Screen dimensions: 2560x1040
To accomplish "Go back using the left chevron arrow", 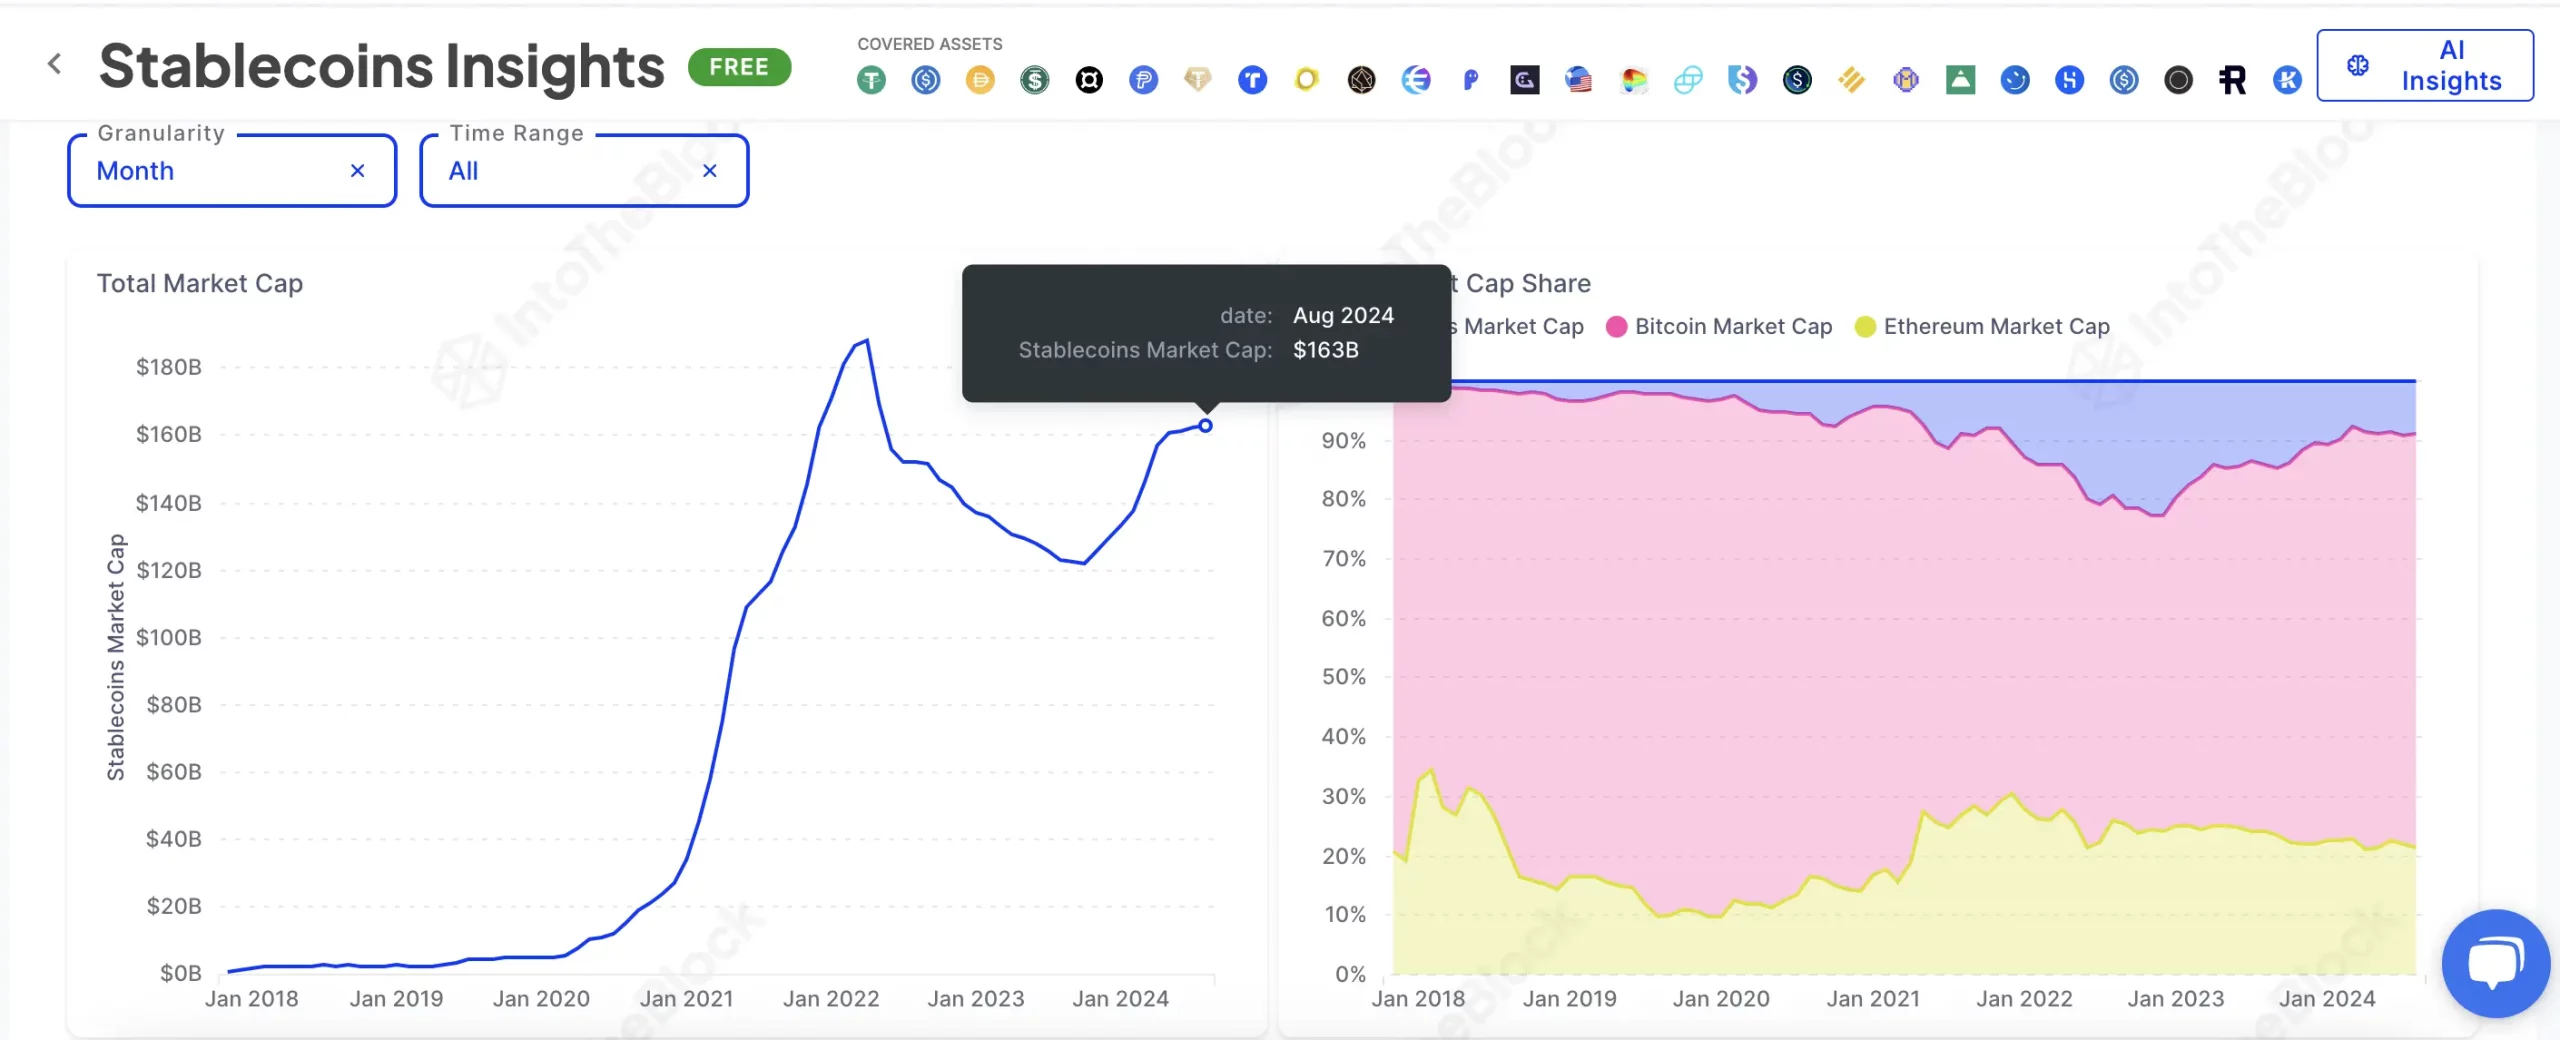I will click(x=55, y=65).
